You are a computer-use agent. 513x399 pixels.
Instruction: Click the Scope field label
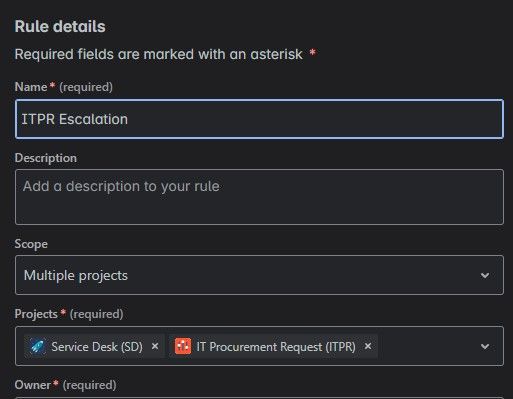click(x=31, y=244)
